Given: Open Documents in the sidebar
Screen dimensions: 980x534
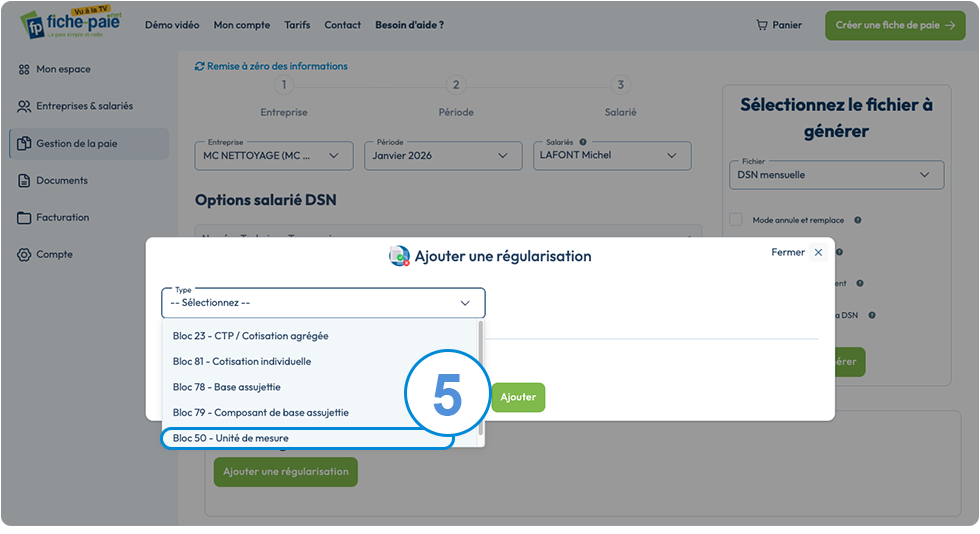Looking at the screenshot, I should pyautogui.click(x=62, y=181).
